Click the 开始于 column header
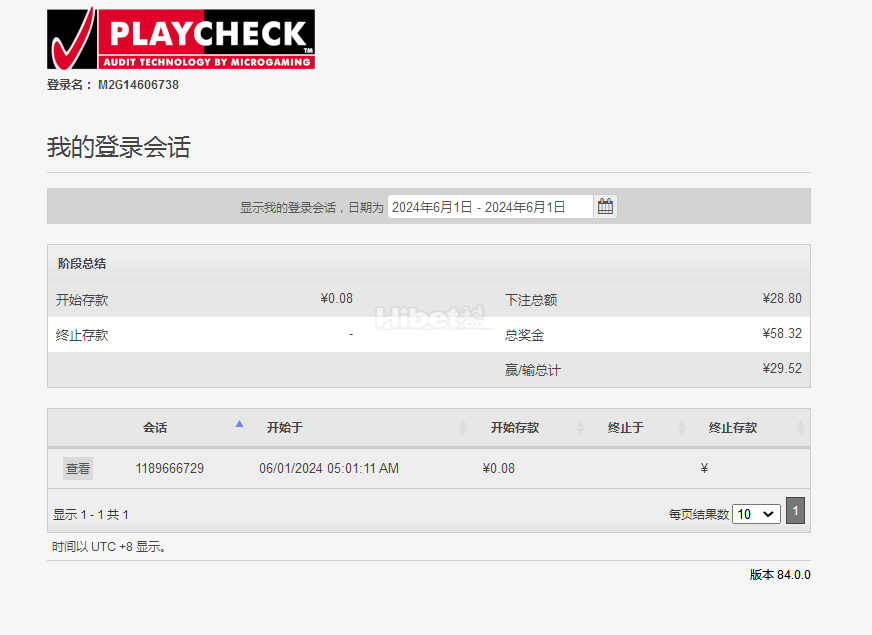The image size is (872, 635). [285, 428]
